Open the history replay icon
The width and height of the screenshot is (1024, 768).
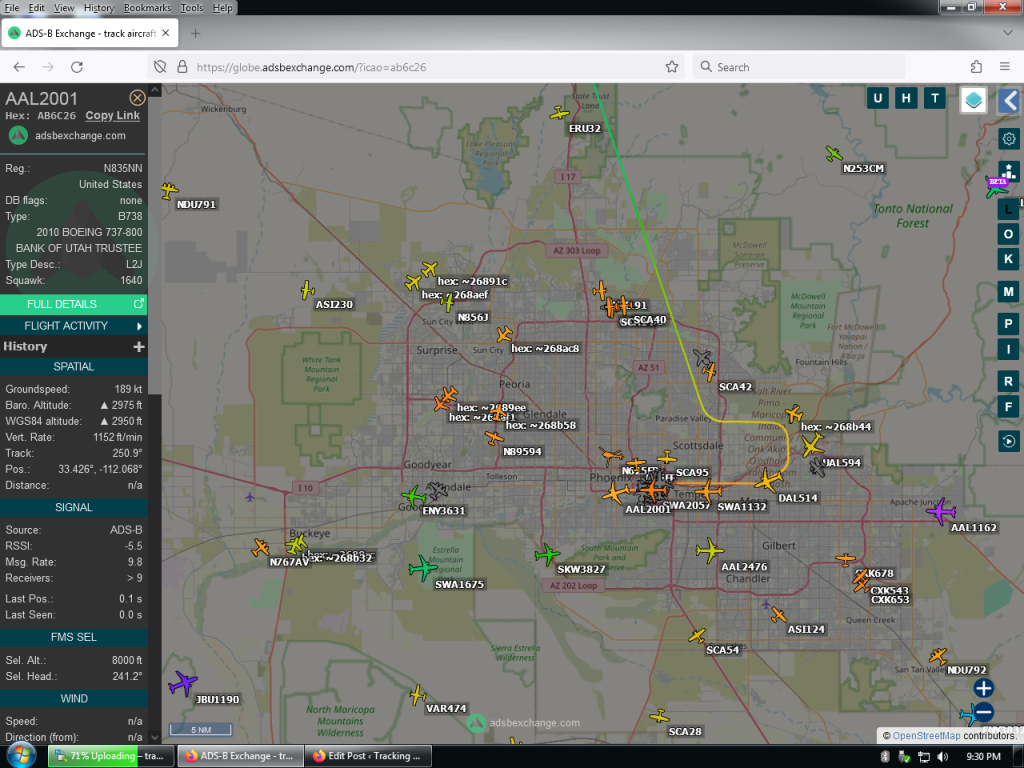[1008, 441]
